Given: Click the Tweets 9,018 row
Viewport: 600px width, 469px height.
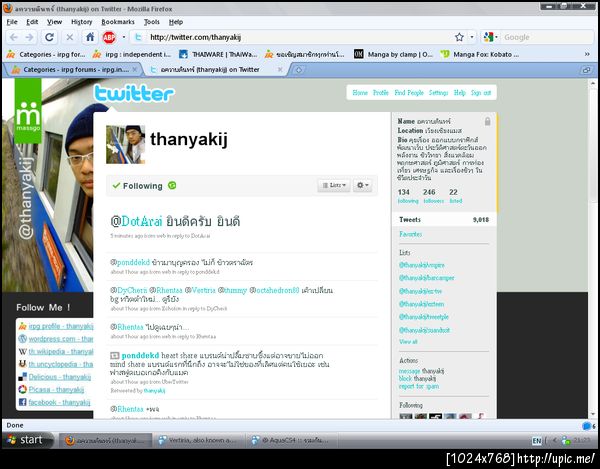Looking at the screenshot, I should (x=444, y=220).
